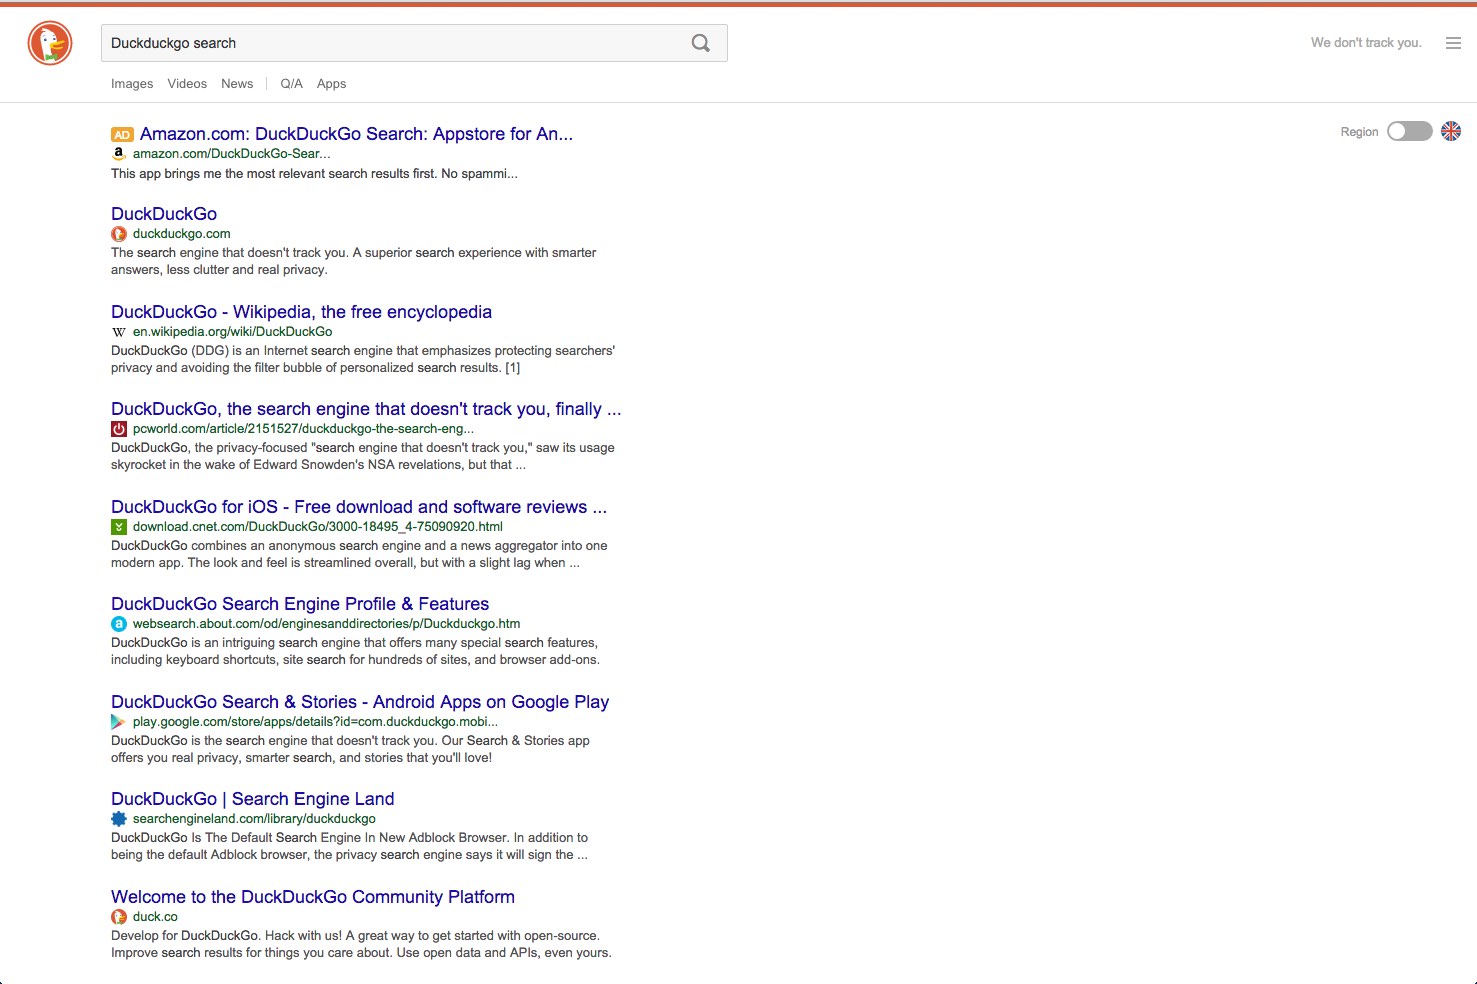The height and width of the screenshot is (984, 1477).
Task: Click the download.cnet.com URL
Action: (318, 527)
